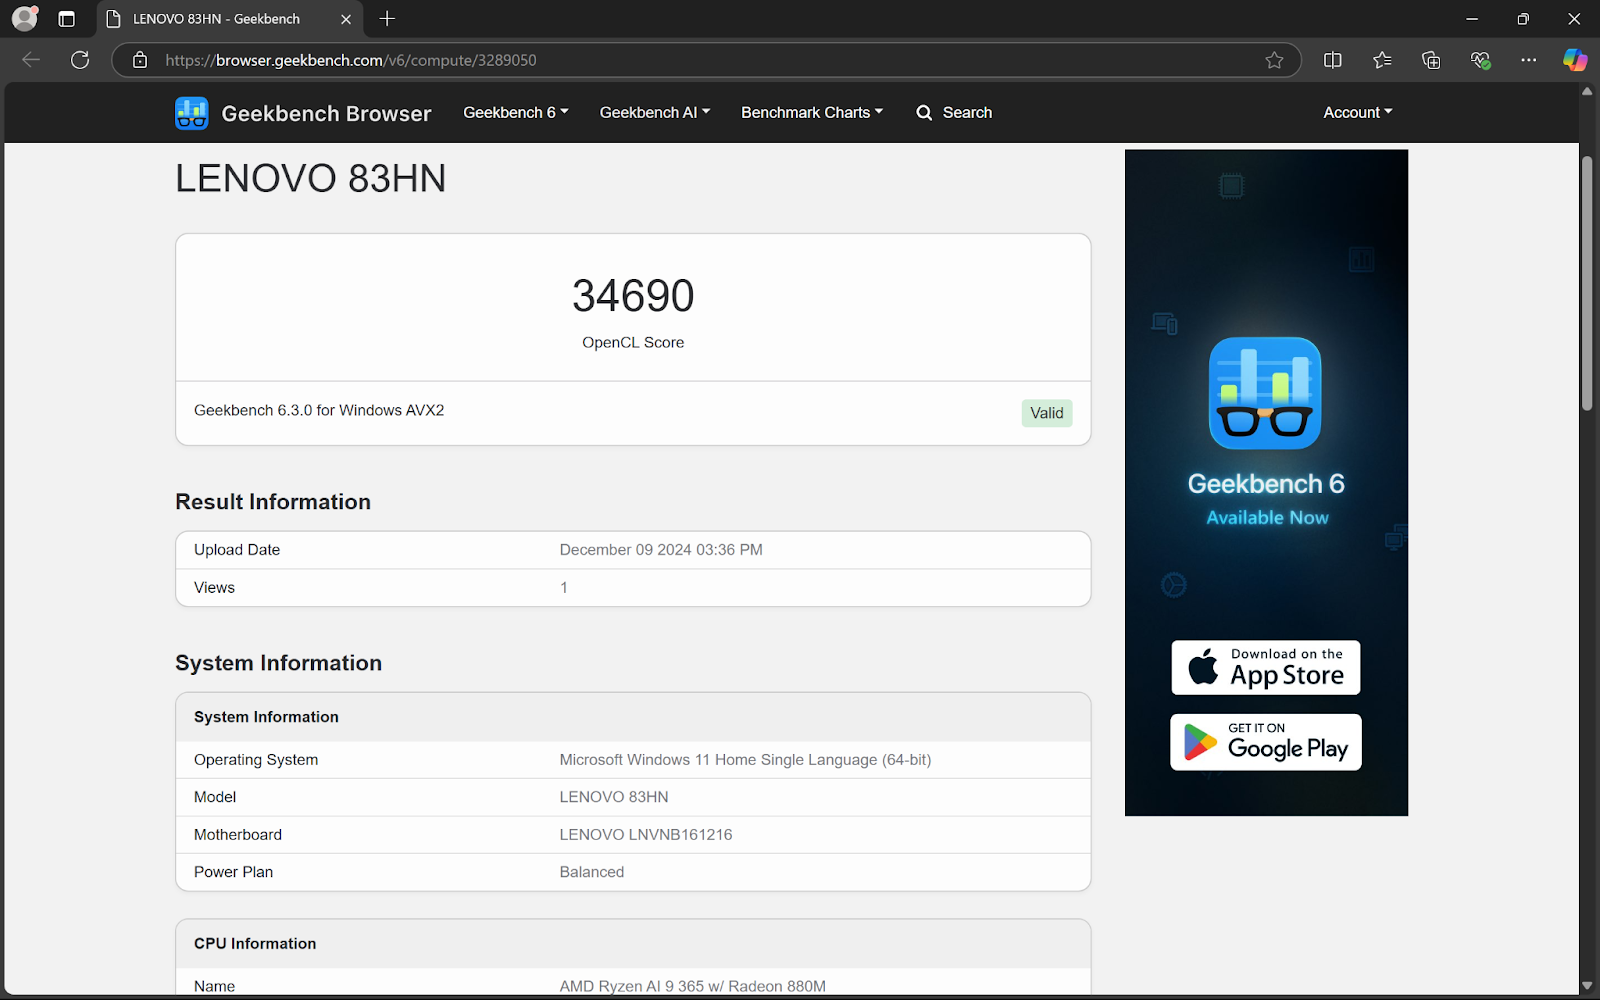Open the Search link in navbar
This screenshot has width=1600, height=1000.
954,112
